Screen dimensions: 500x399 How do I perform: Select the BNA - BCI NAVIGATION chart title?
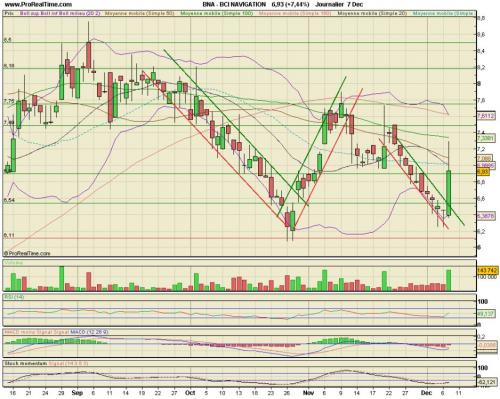point(234,4)
